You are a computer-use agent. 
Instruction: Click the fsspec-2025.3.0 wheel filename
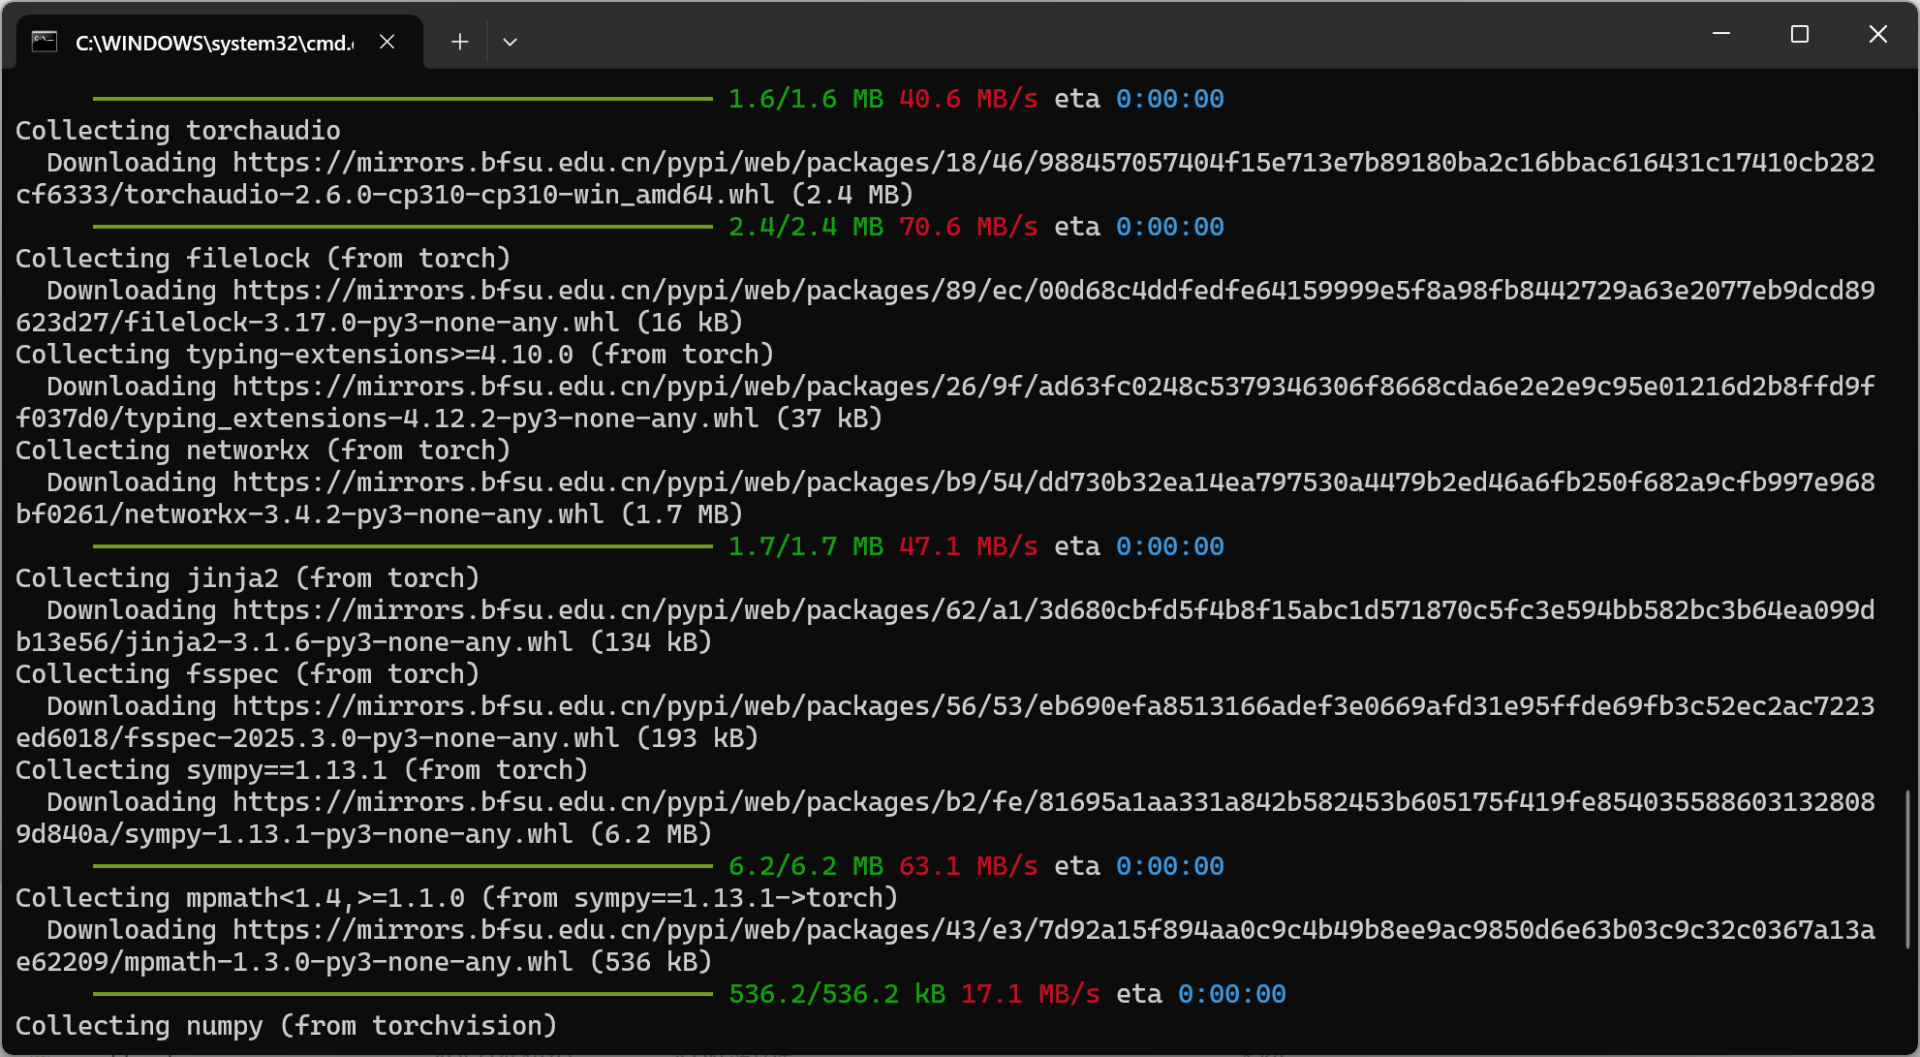pos(372,739)
